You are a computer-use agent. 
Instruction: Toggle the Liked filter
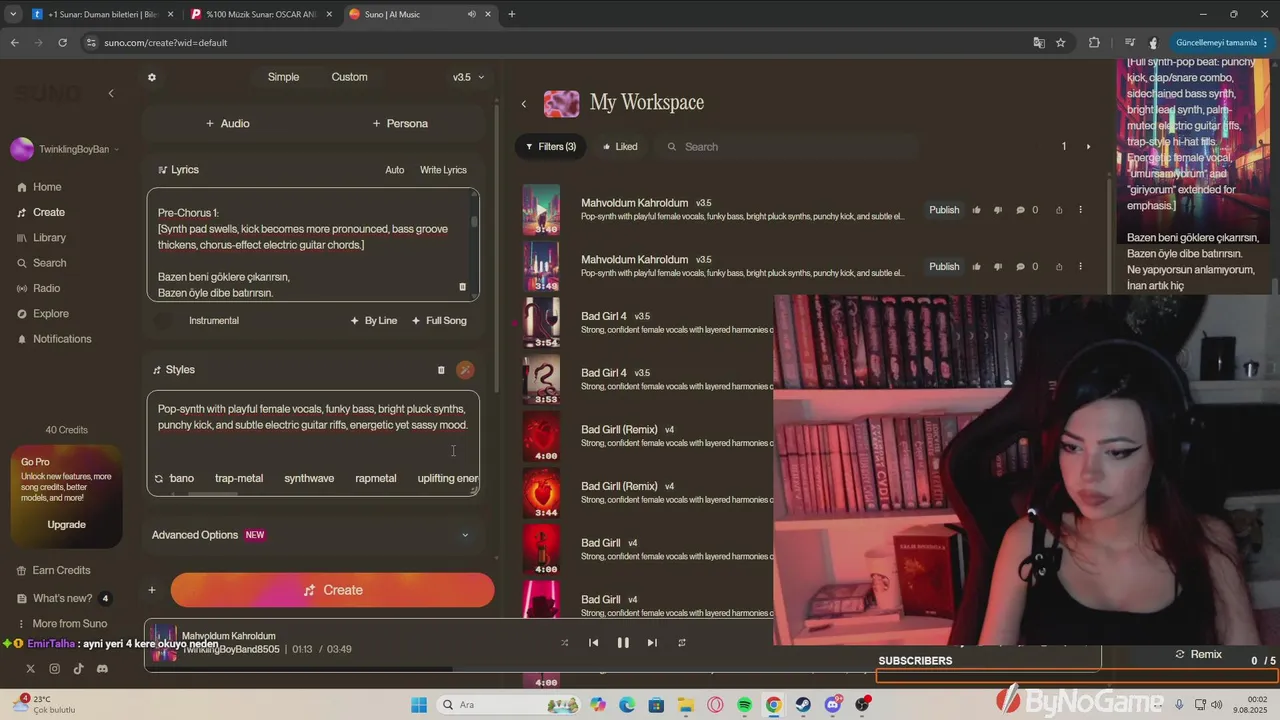pos(620,147)
